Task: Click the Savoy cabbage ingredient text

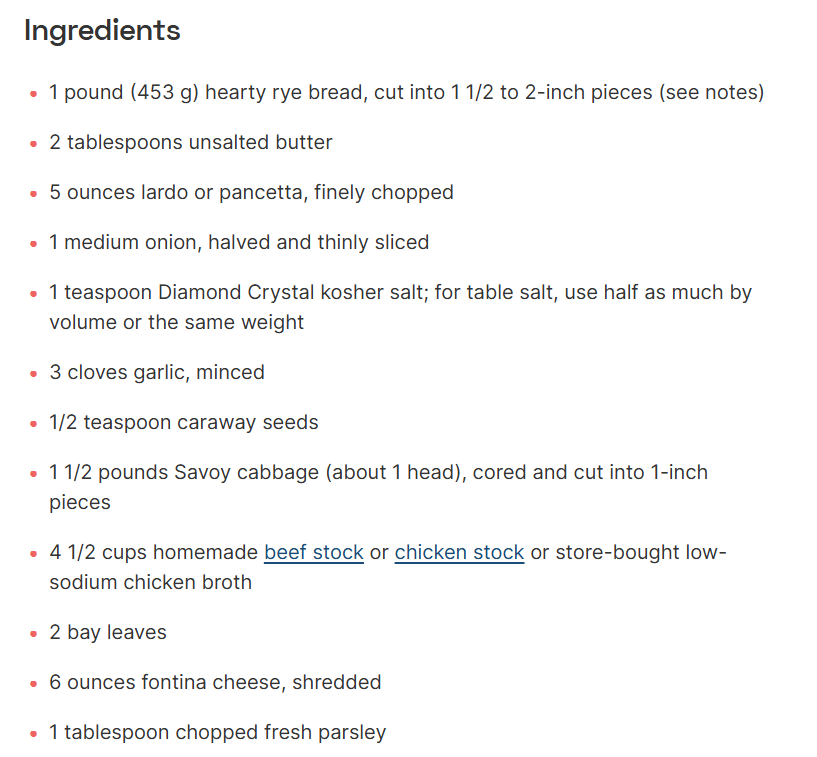Action: 378,487
